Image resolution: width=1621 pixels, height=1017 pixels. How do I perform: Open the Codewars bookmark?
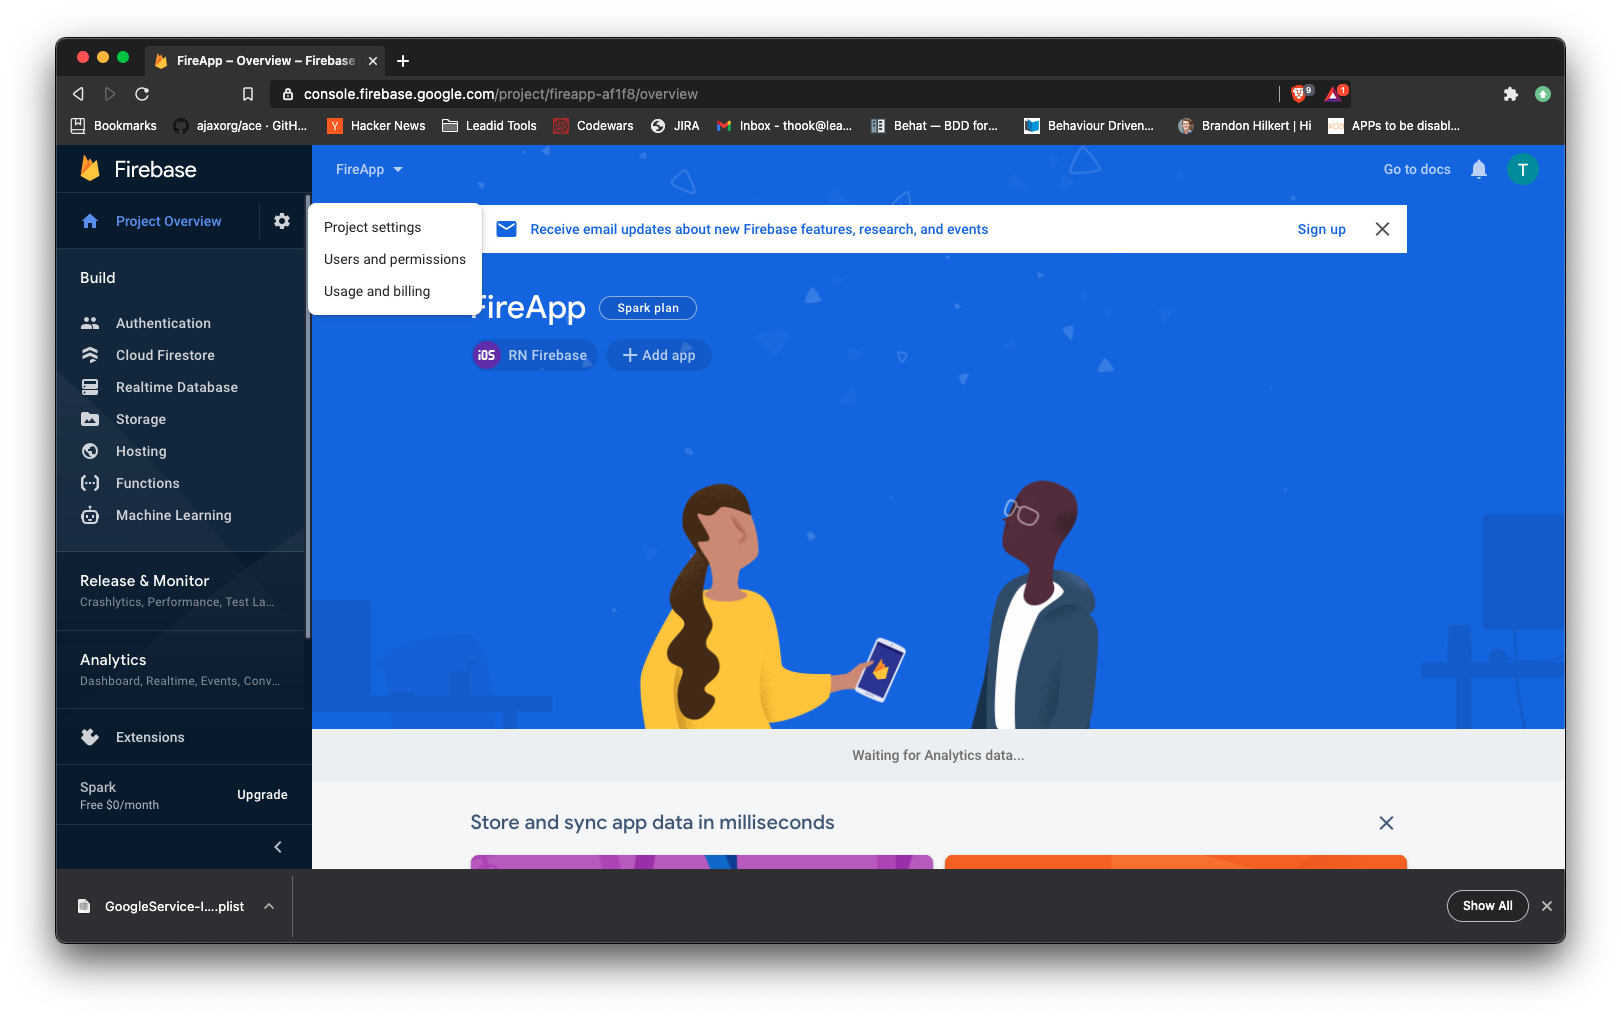click(x=594, y=125)
